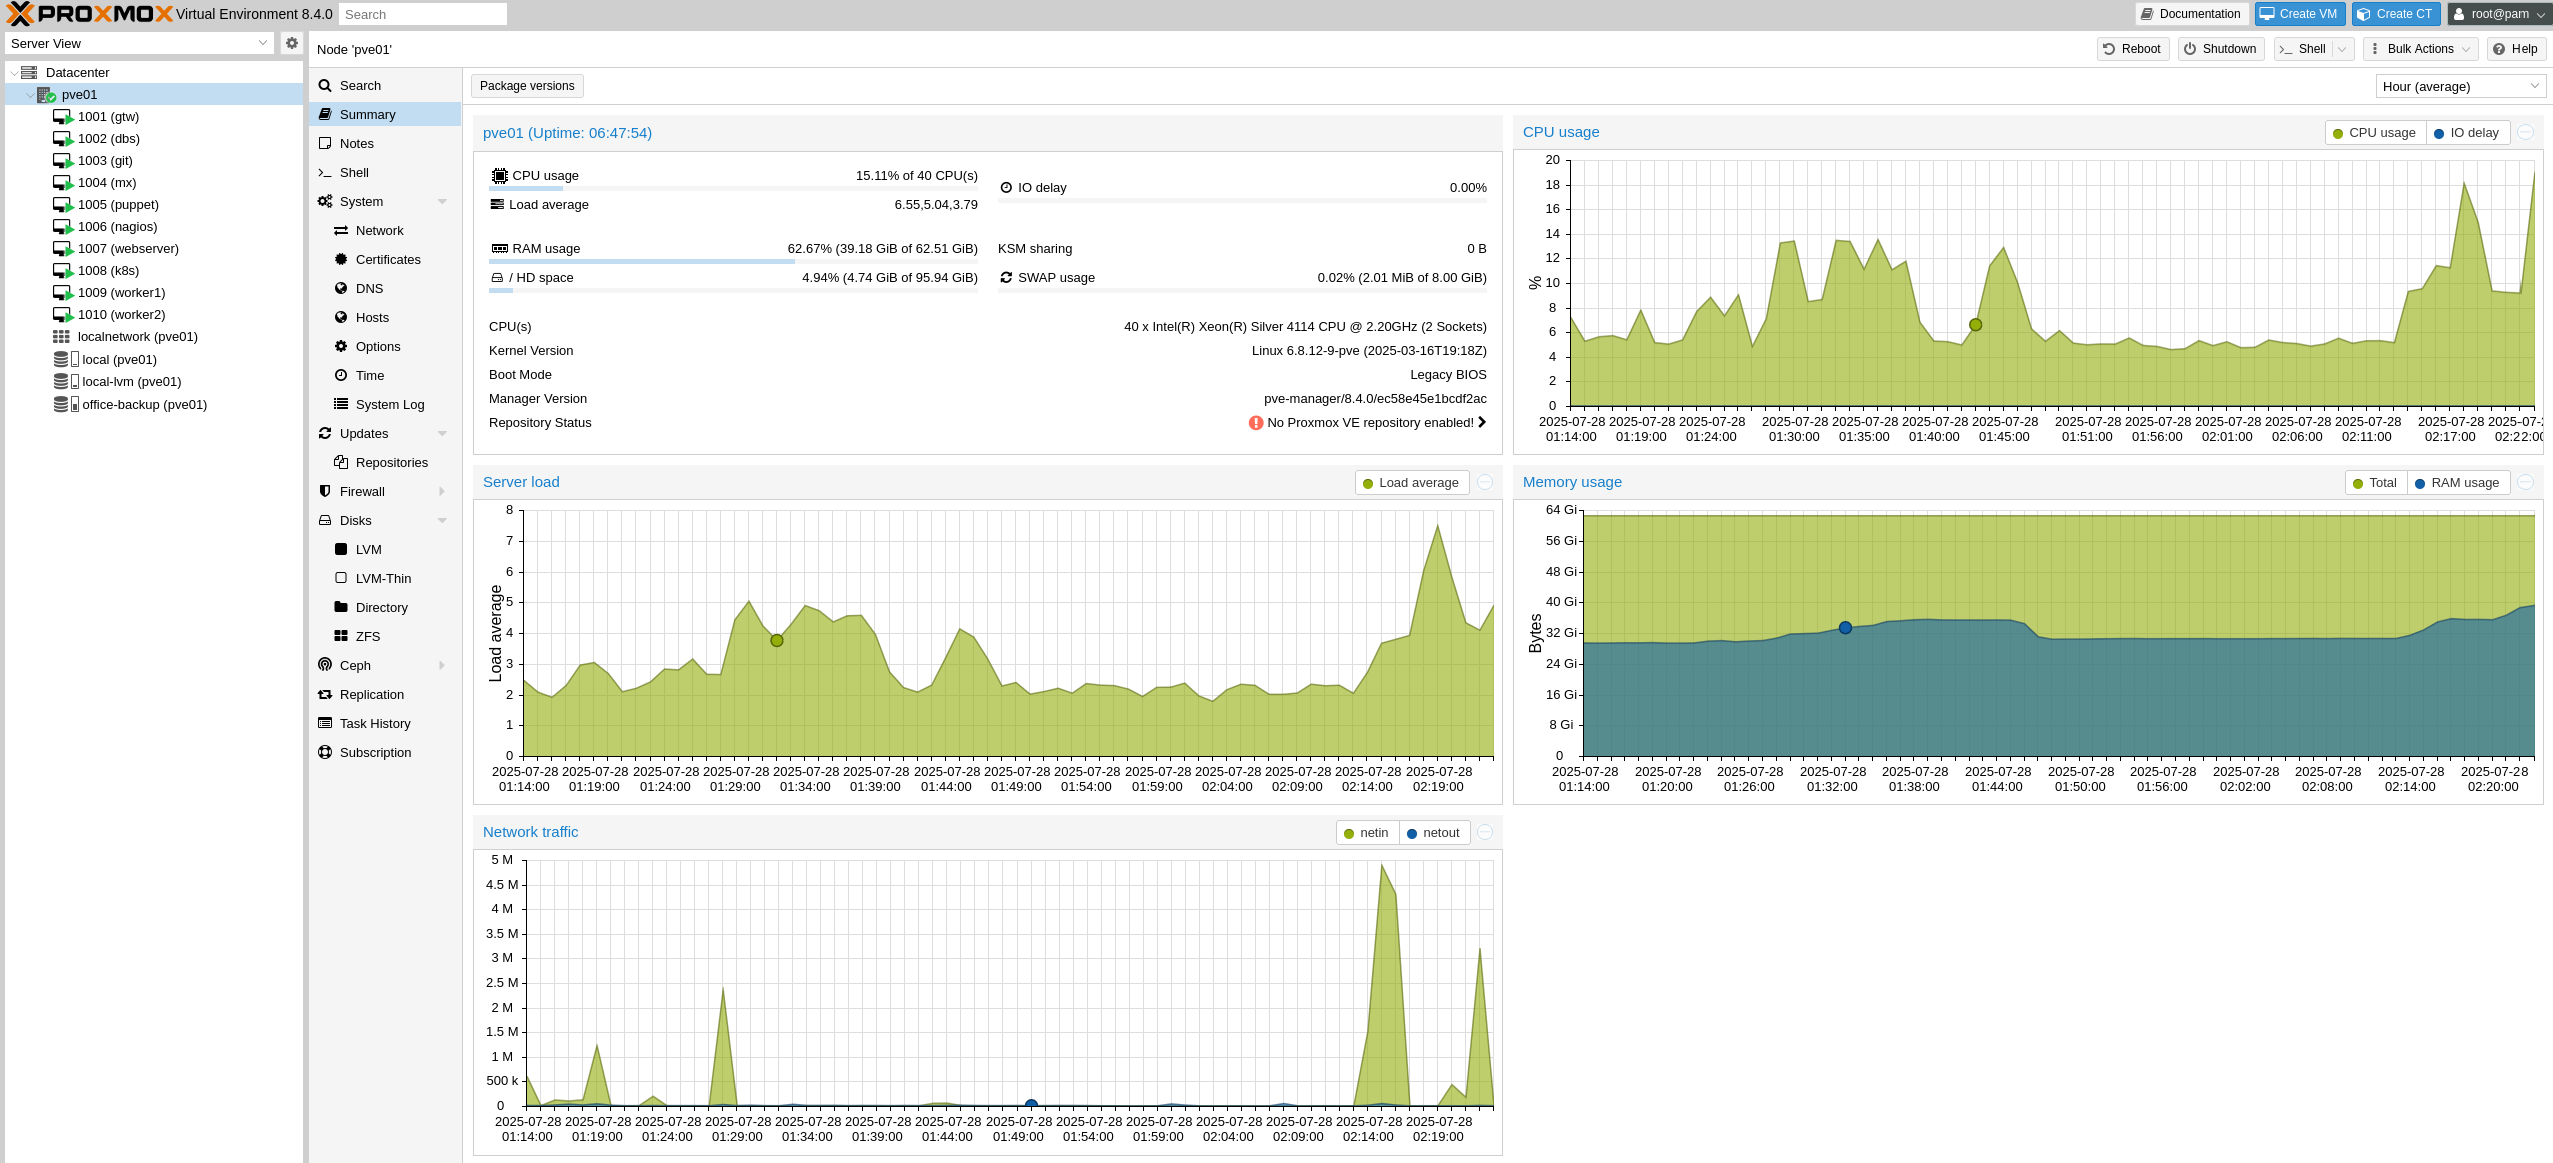
Task: Collapse the pve01 tree node
Action: click(29, 95)
